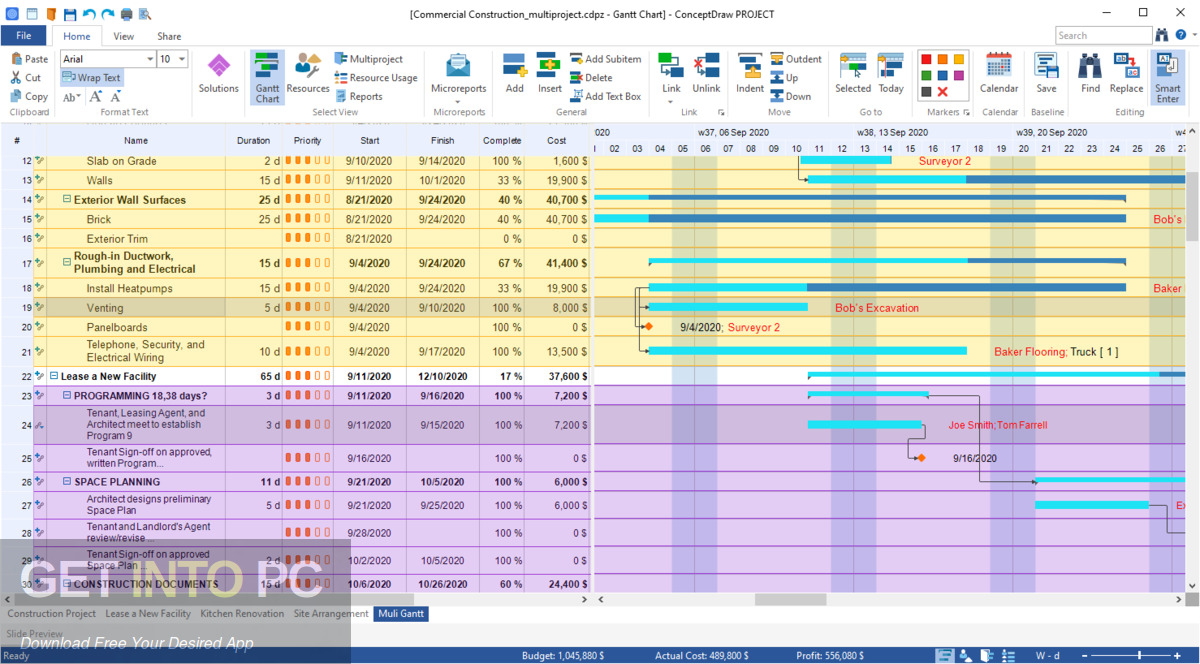Open the File menu
Image resolution: width=1200 pixels, height=664 pixels.
click(24, 36)
